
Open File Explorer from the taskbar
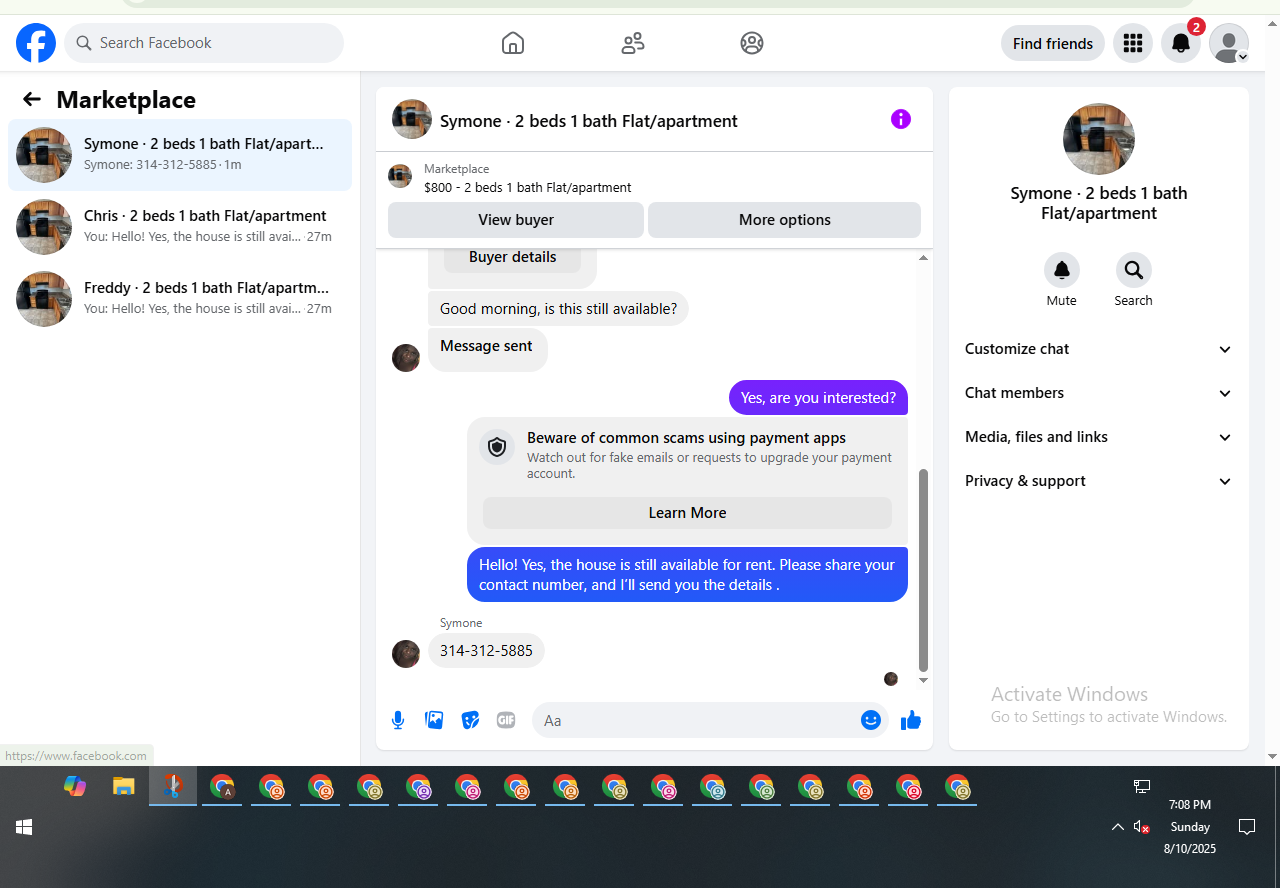[124, 787]
